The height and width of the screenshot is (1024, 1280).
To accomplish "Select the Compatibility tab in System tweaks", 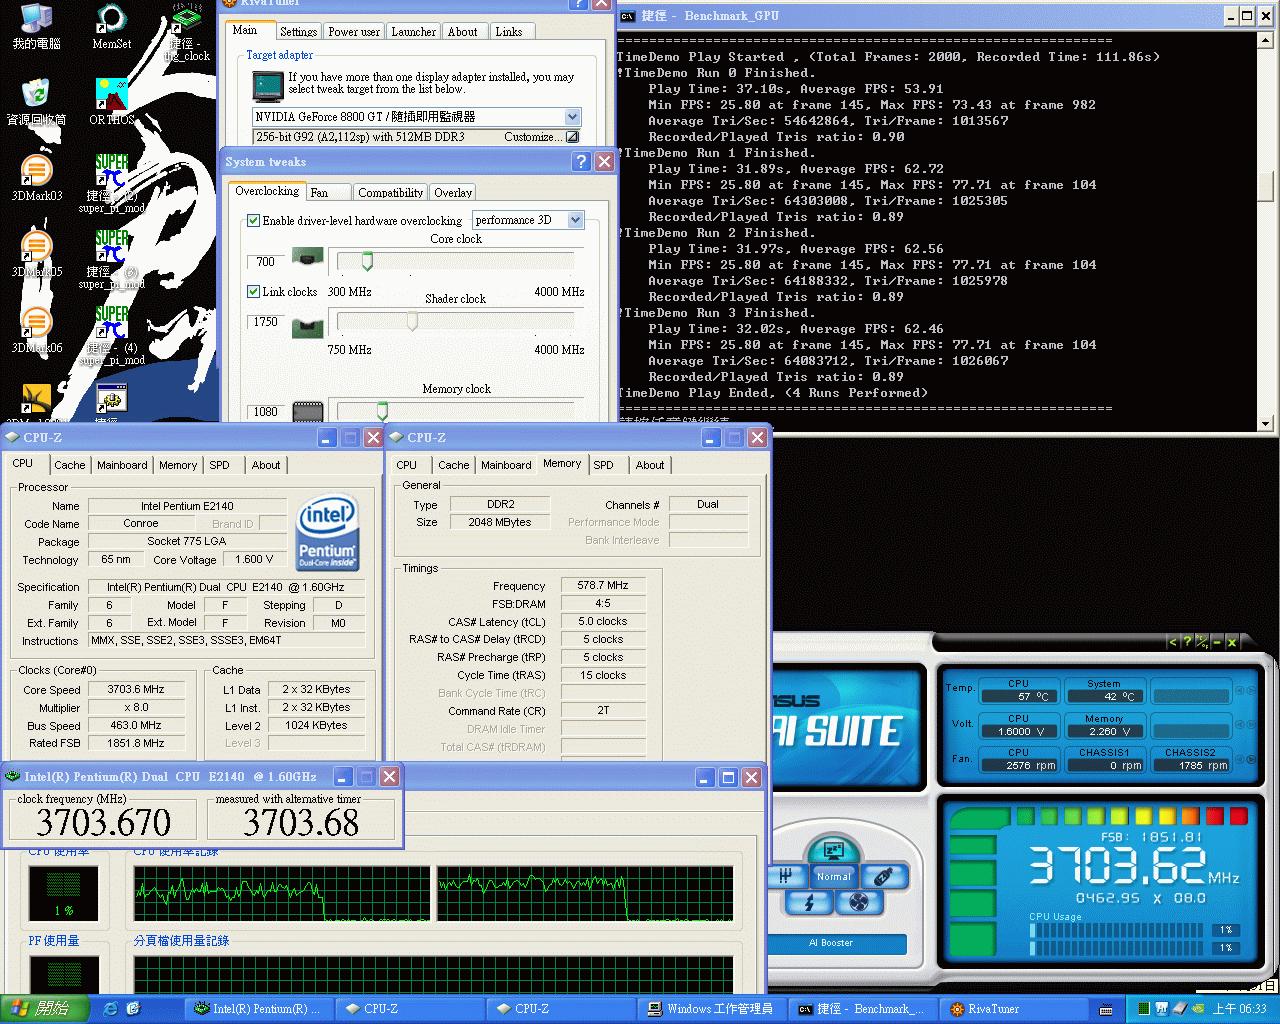I will coord(390,193).
